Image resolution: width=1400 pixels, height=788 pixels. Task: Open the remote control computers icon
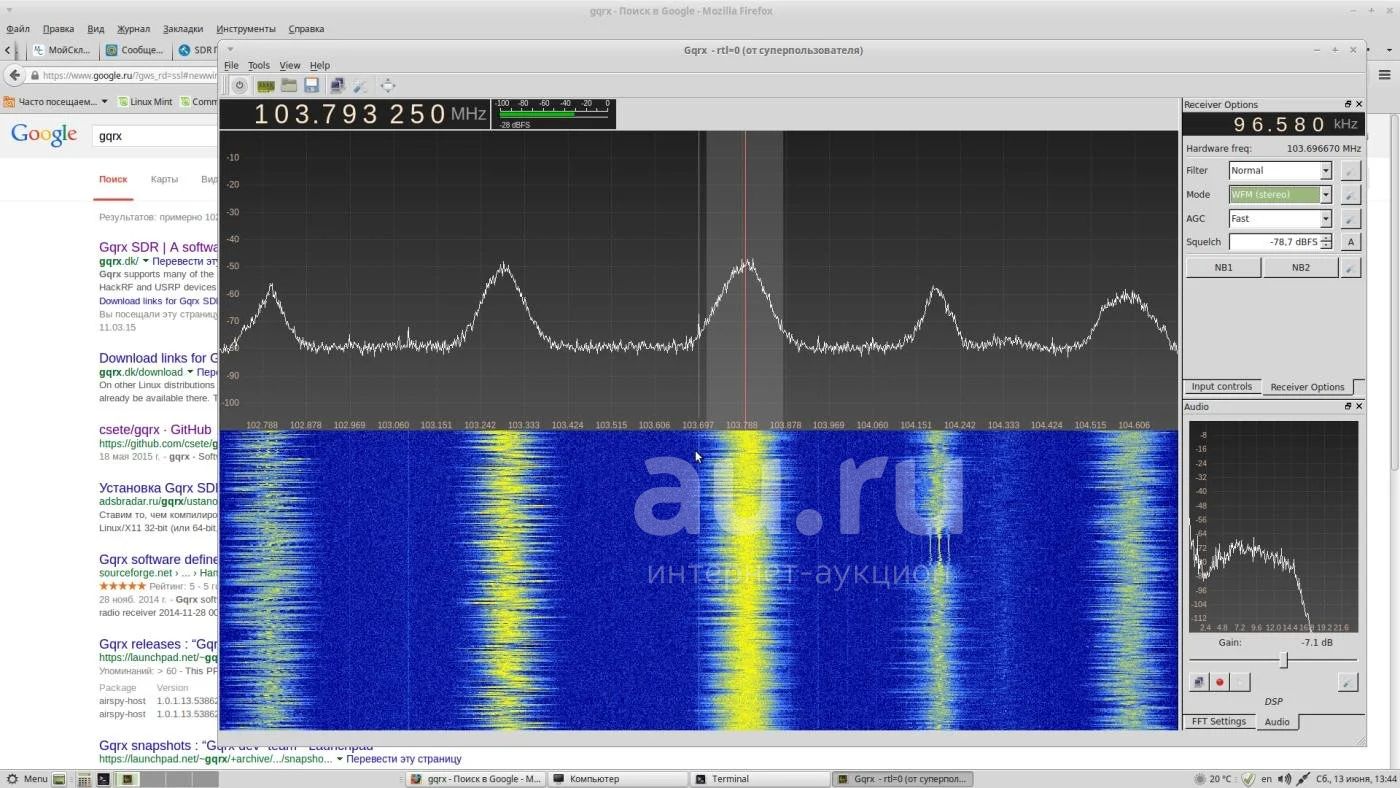pos(338,86)
